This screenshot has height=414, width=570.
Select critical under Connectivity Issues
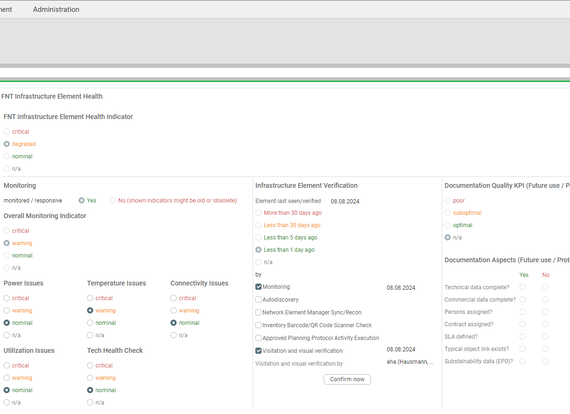[x=173, y=298]
